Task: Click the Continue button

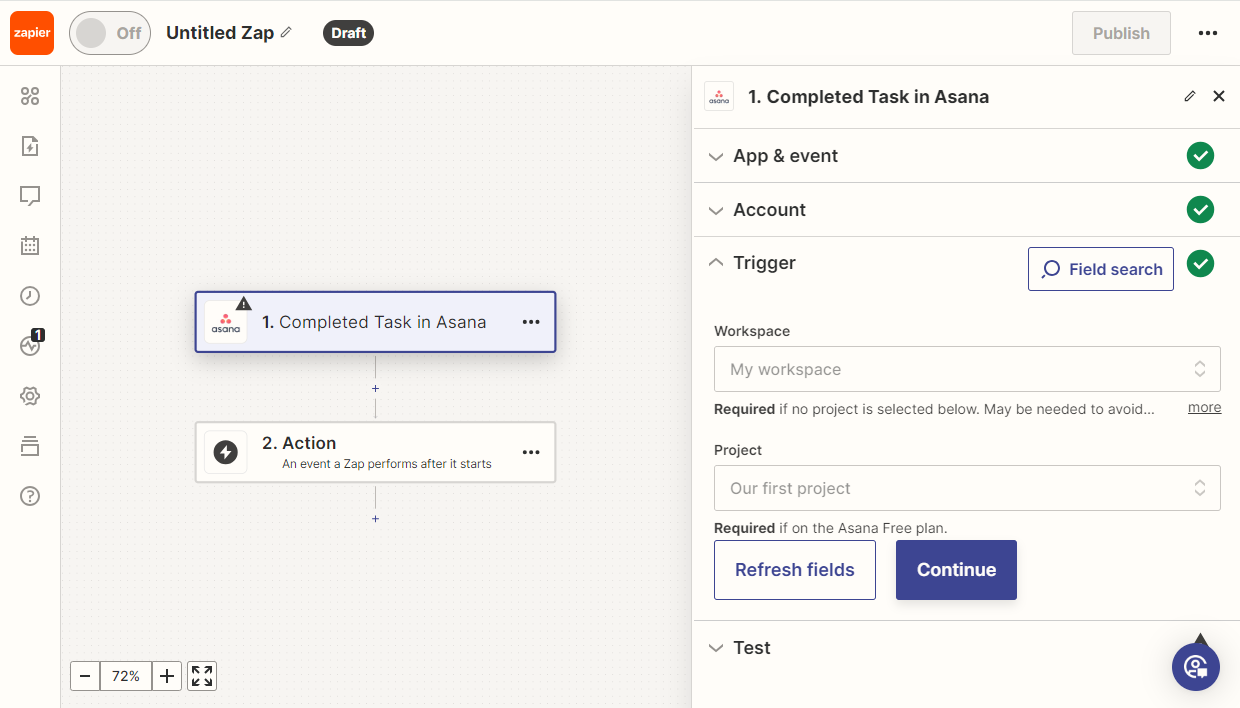Action: [956, 570]
